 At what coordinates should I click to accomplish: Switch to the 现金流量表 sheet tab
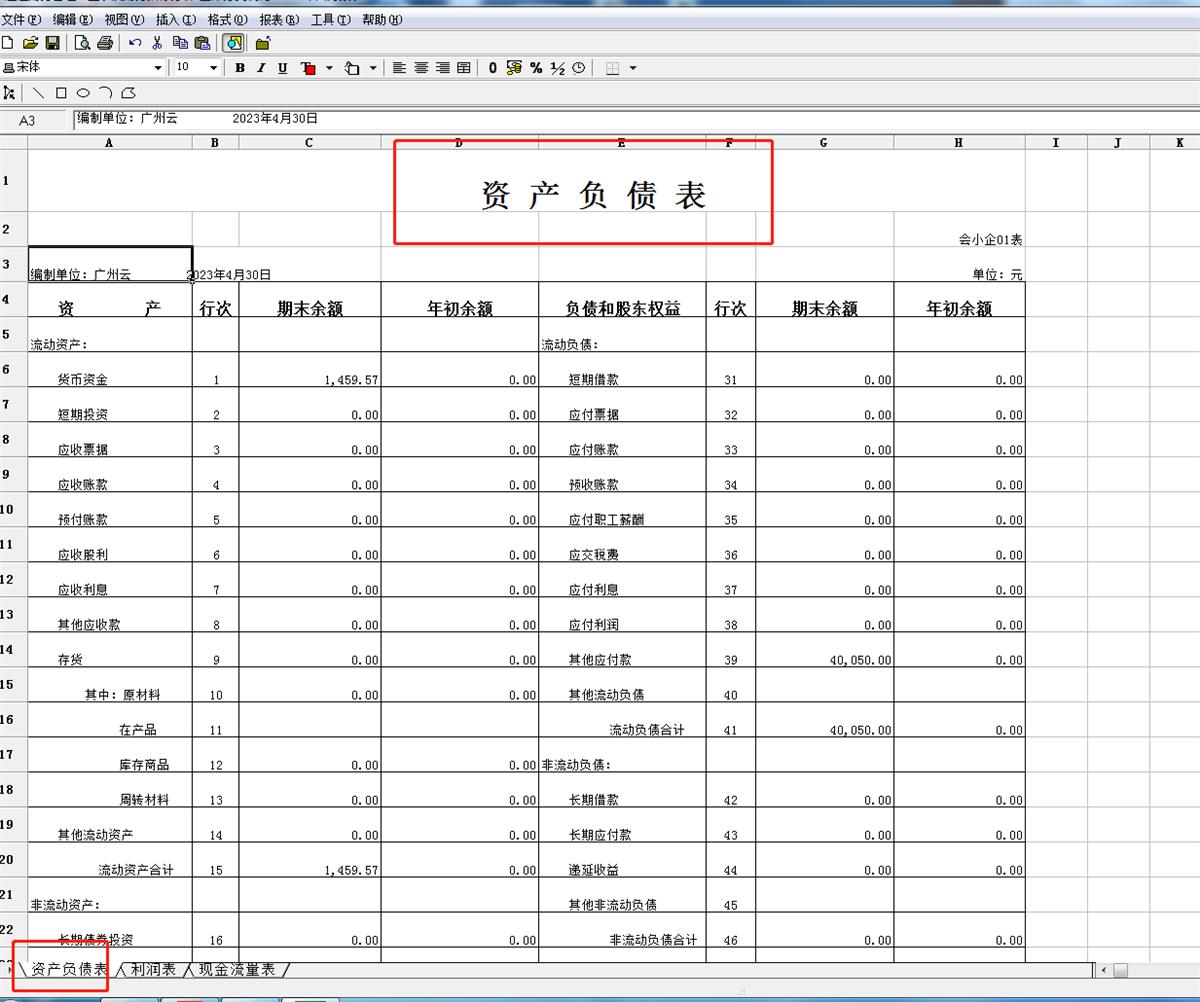[236, 969]
